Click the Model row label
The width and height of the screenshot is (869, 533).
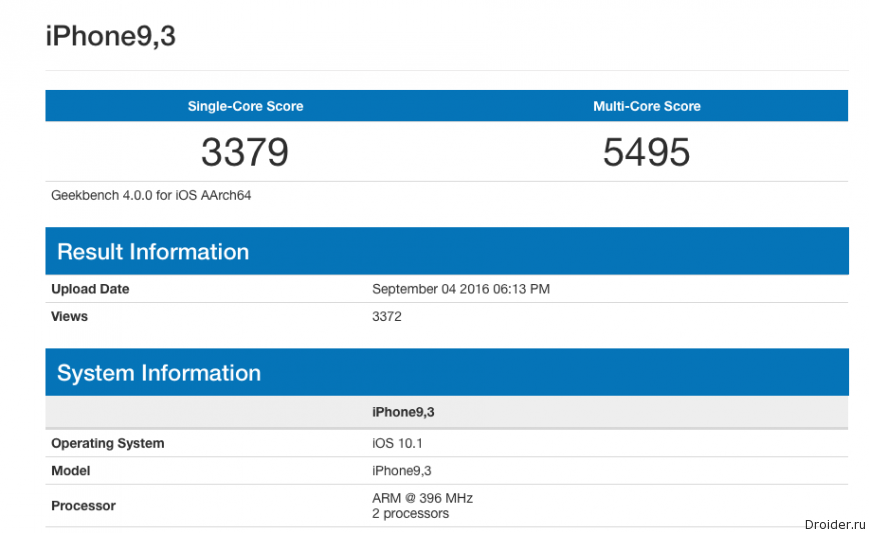70,471
